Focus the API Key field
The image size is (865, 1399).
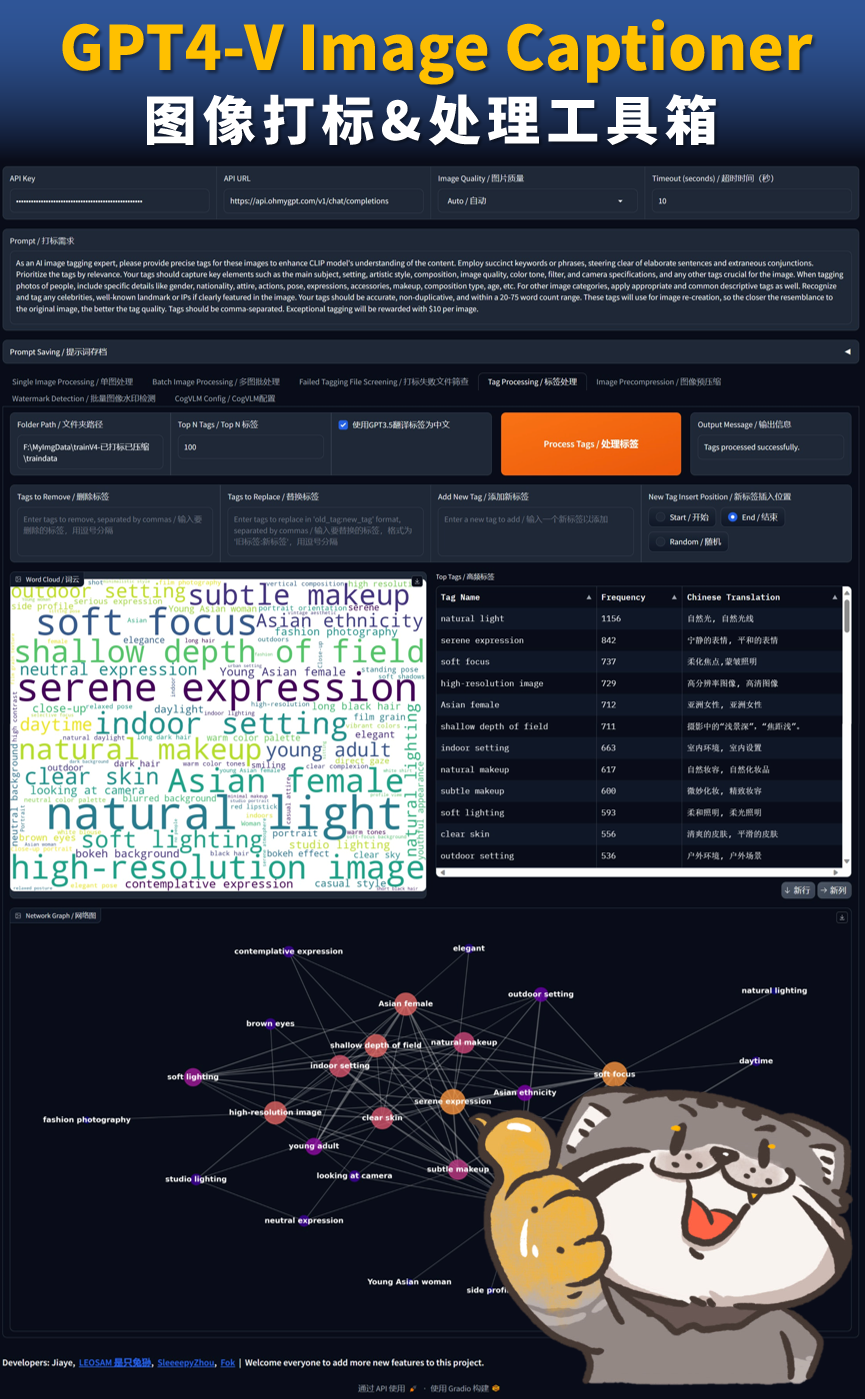tap(110, 201)
